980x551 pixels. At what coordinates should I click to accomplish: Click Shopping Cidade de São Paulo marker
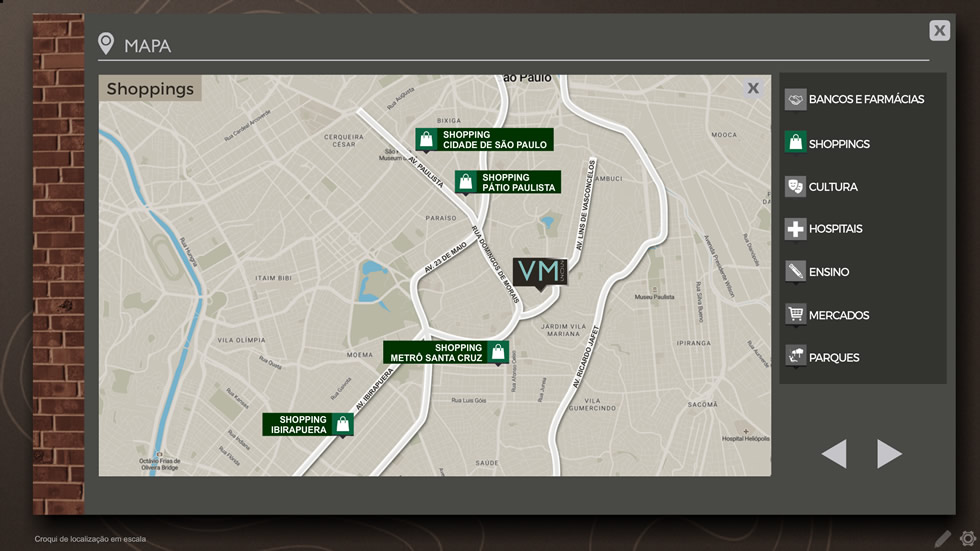pyautogui.click(x=484, y=139)
